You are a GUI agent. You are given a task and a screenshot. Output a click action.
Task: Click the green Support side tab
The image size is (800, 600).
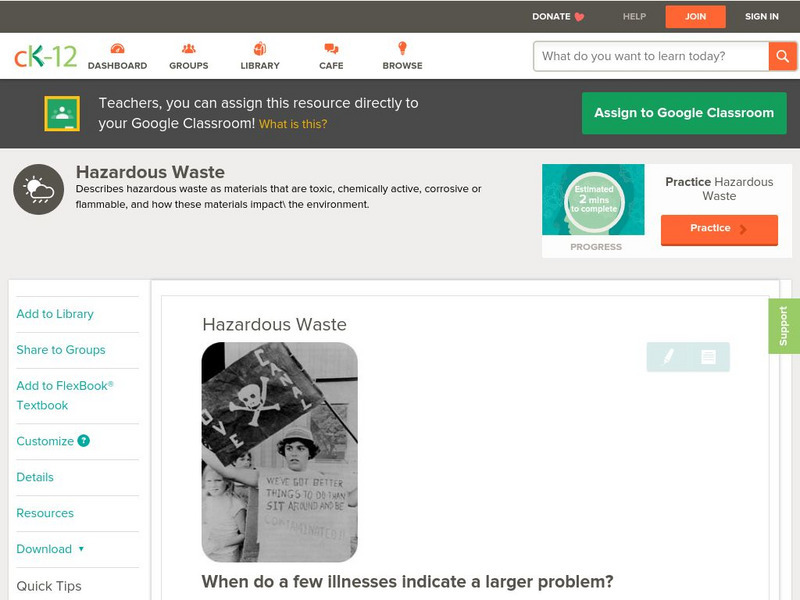(x=784, y=326)
